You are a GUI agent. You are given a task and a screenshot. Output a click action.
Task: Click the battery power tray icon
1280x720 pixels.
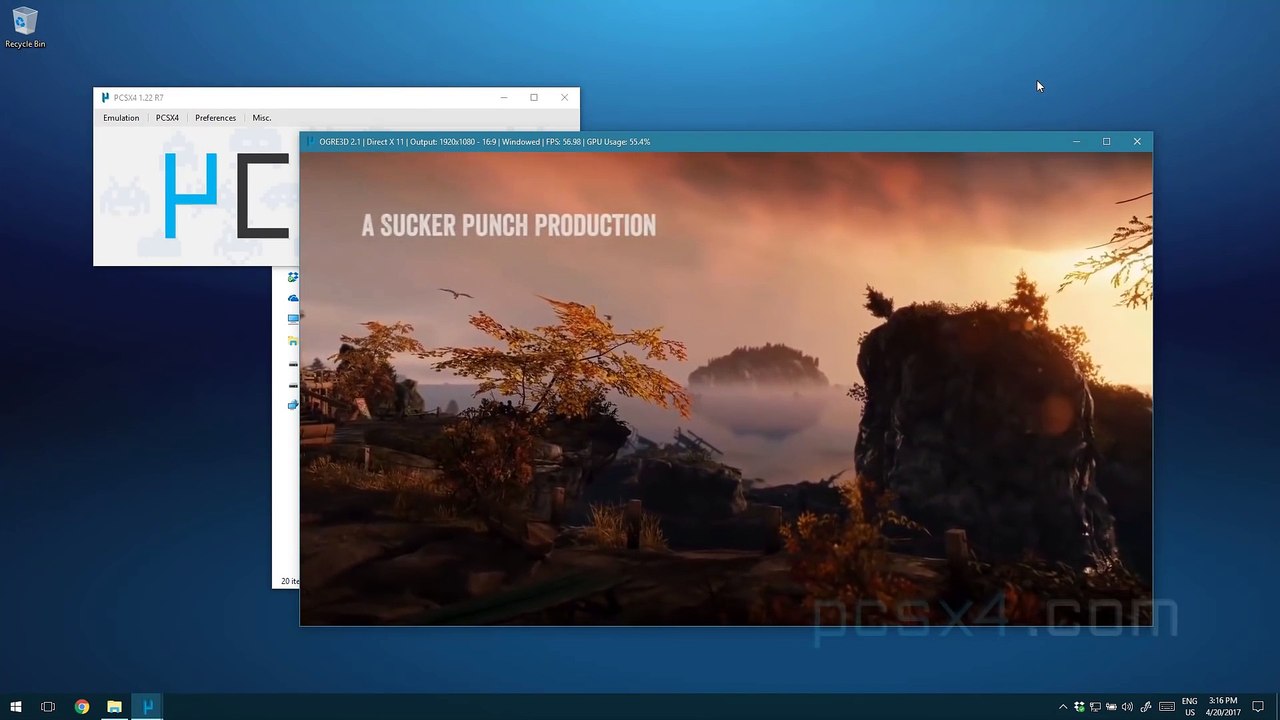point(1111,707)
